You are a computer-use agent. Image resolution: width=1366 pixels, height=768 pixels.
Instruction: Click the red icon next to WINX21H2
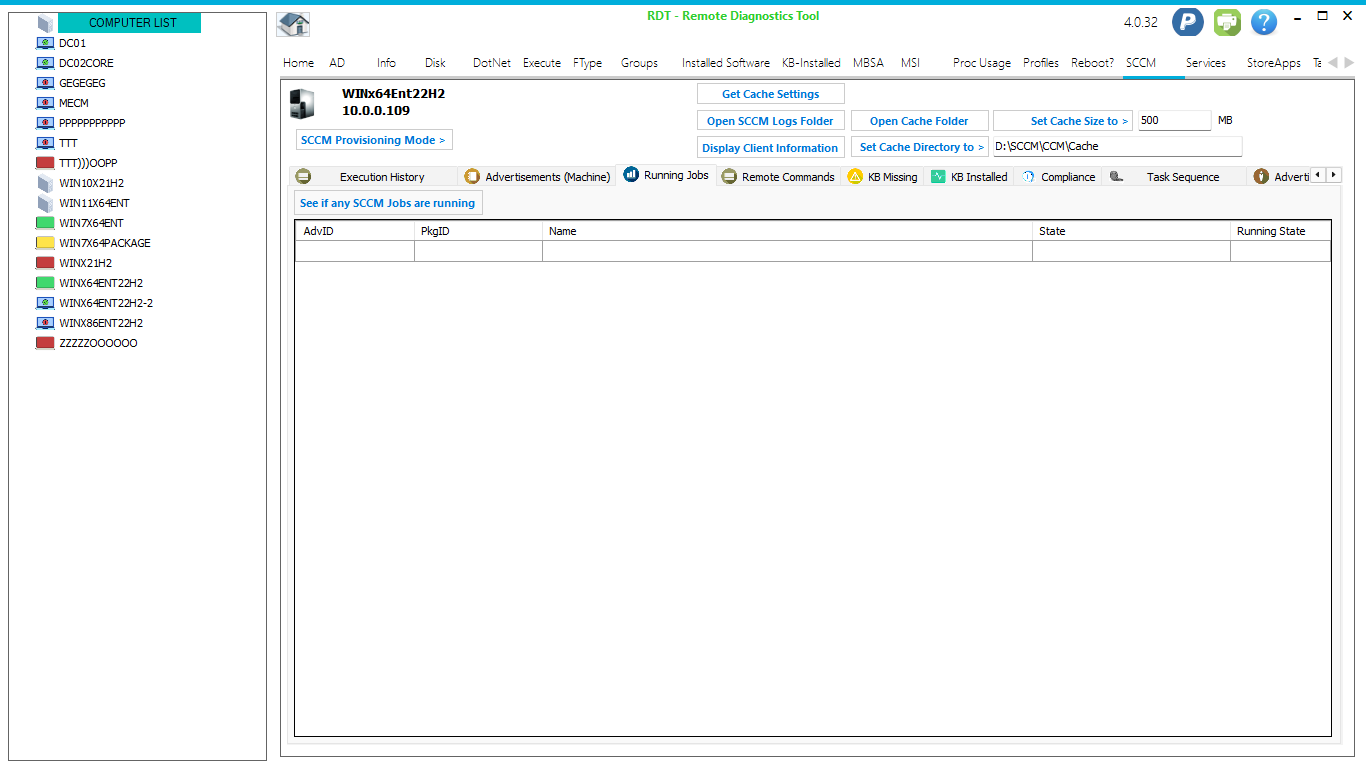45,263
